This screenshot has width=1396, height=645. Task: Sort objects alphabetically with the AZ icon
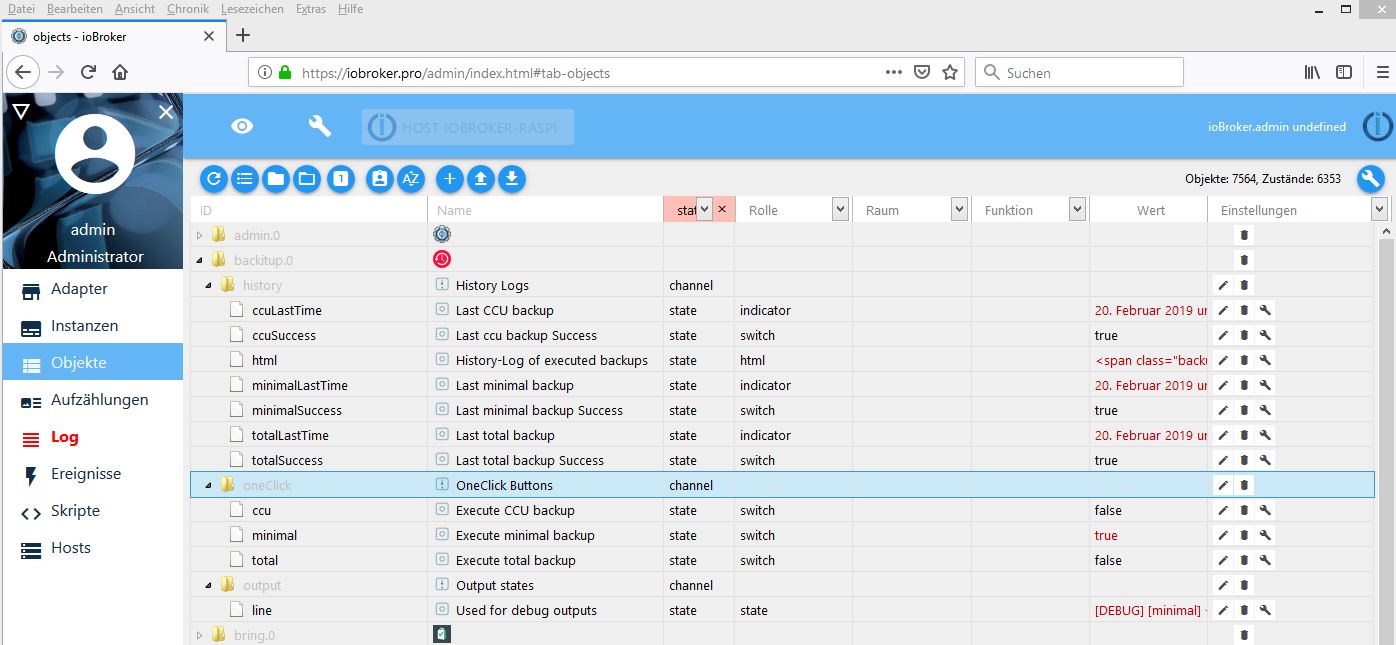point(411,179)
